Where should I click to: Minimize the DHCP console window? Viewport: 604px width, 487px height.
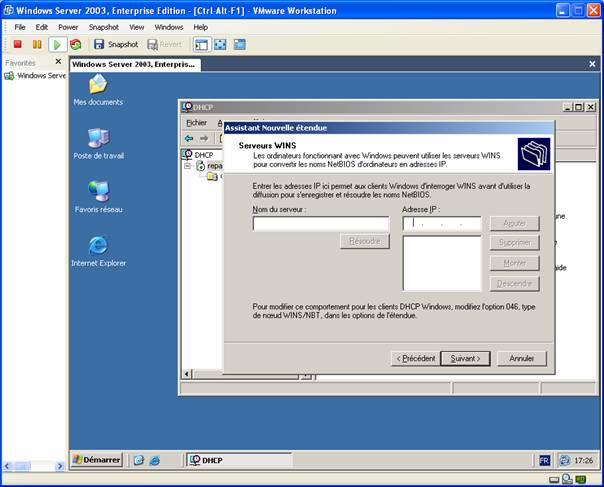567,107
